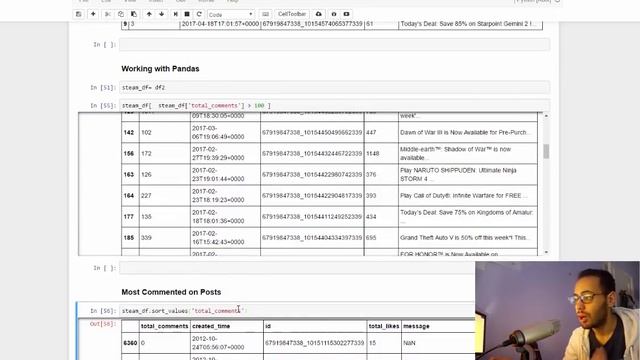Screen dimensions: 640x360
Task: Click the output scrollbar down arrow
Action: tap(546, 252)
